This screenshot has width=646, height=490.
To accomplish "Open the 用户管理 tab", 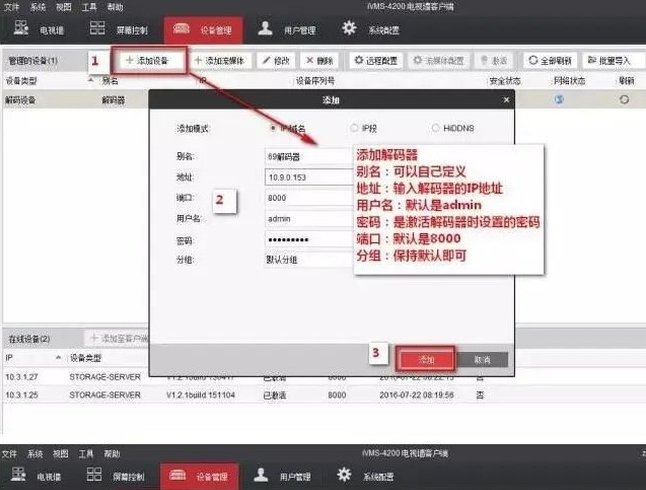I will (284, 29).
